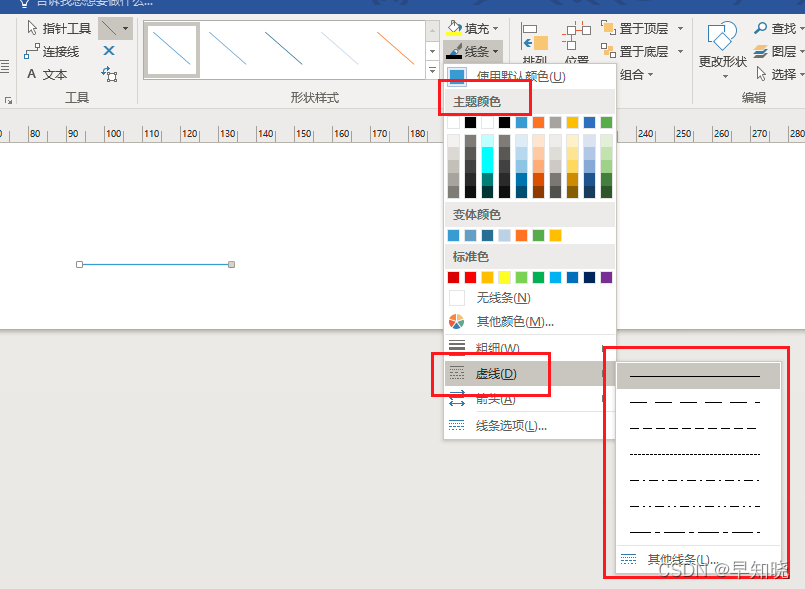Pick the standard purple color swatch
805x589 pixels.
point(606,277)
